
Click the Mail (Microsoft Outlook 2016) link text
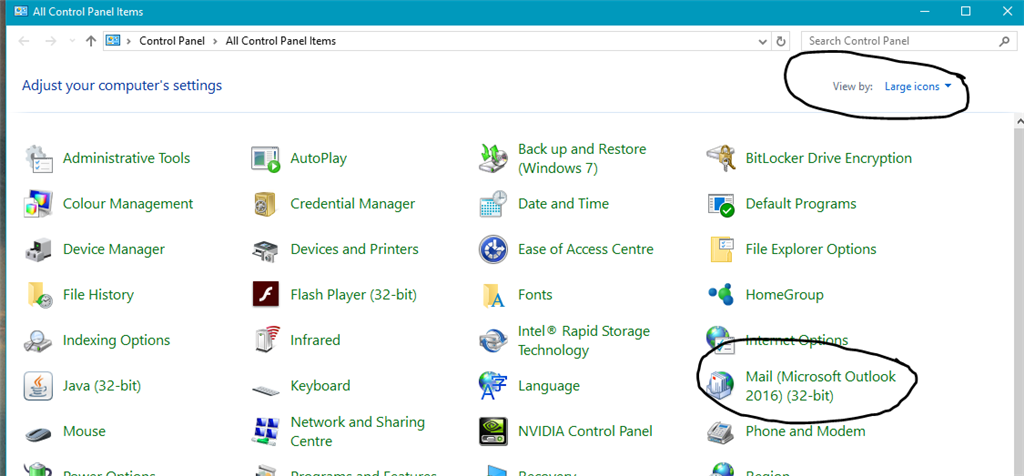point(821,386)
